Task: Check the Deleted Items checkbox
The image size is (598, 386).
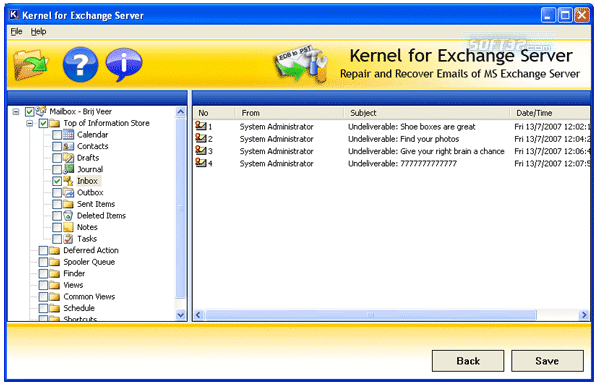Action: [x=57, y=216]
